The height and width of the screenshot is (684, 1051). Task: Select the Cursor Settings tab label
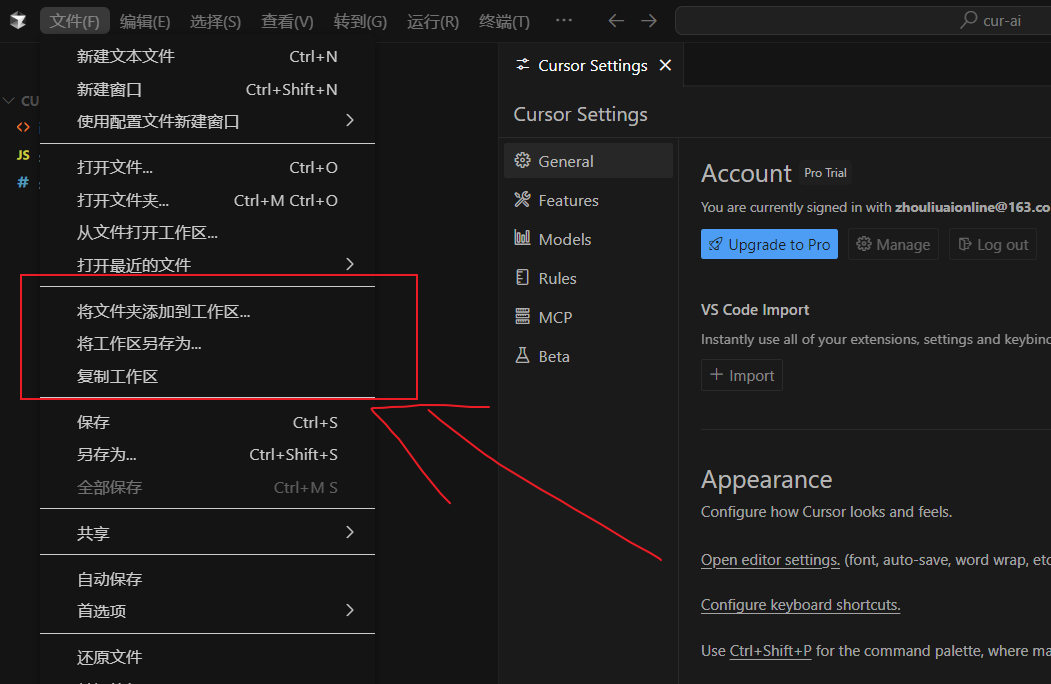(x=593, y=66)
